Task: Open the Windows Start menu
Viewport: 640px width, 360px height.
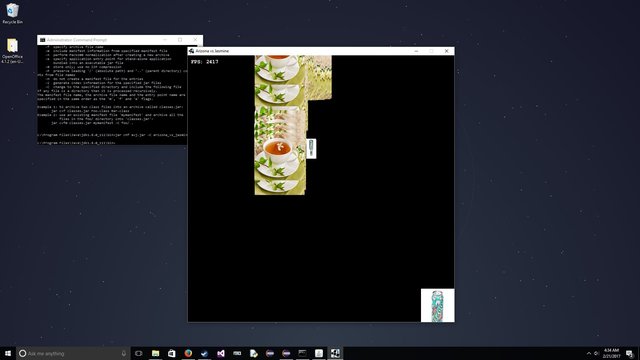Action: [8, 353]
